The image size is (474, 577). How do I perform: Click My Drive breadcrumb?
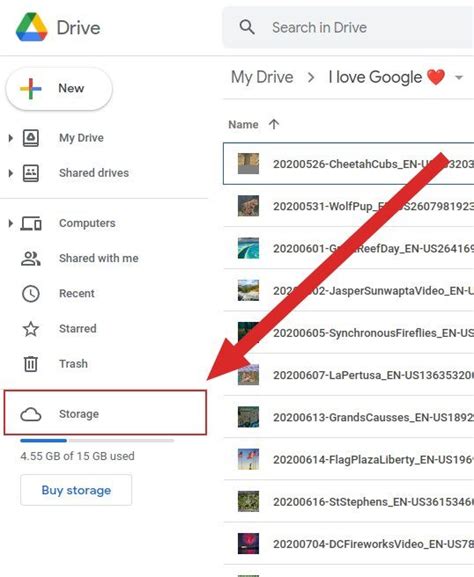(x=262, y=77)
